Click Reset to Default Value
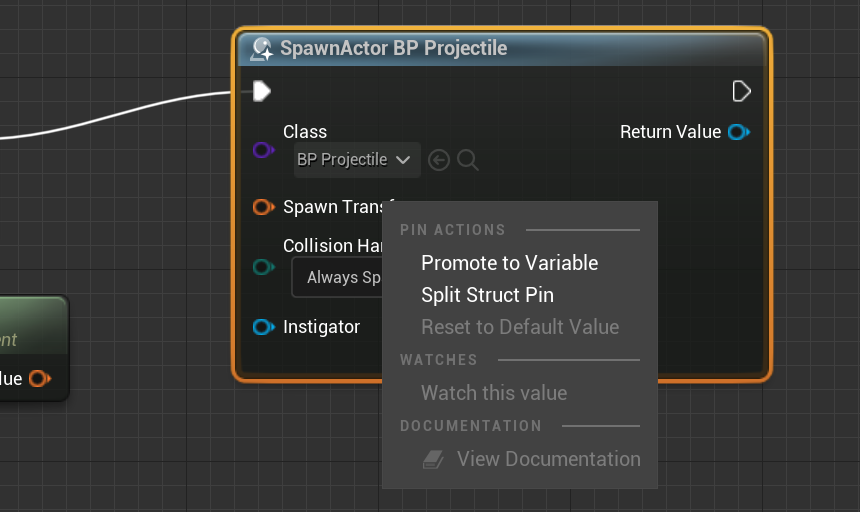This screenshot has width=860, height=512. tap(520, 327)
